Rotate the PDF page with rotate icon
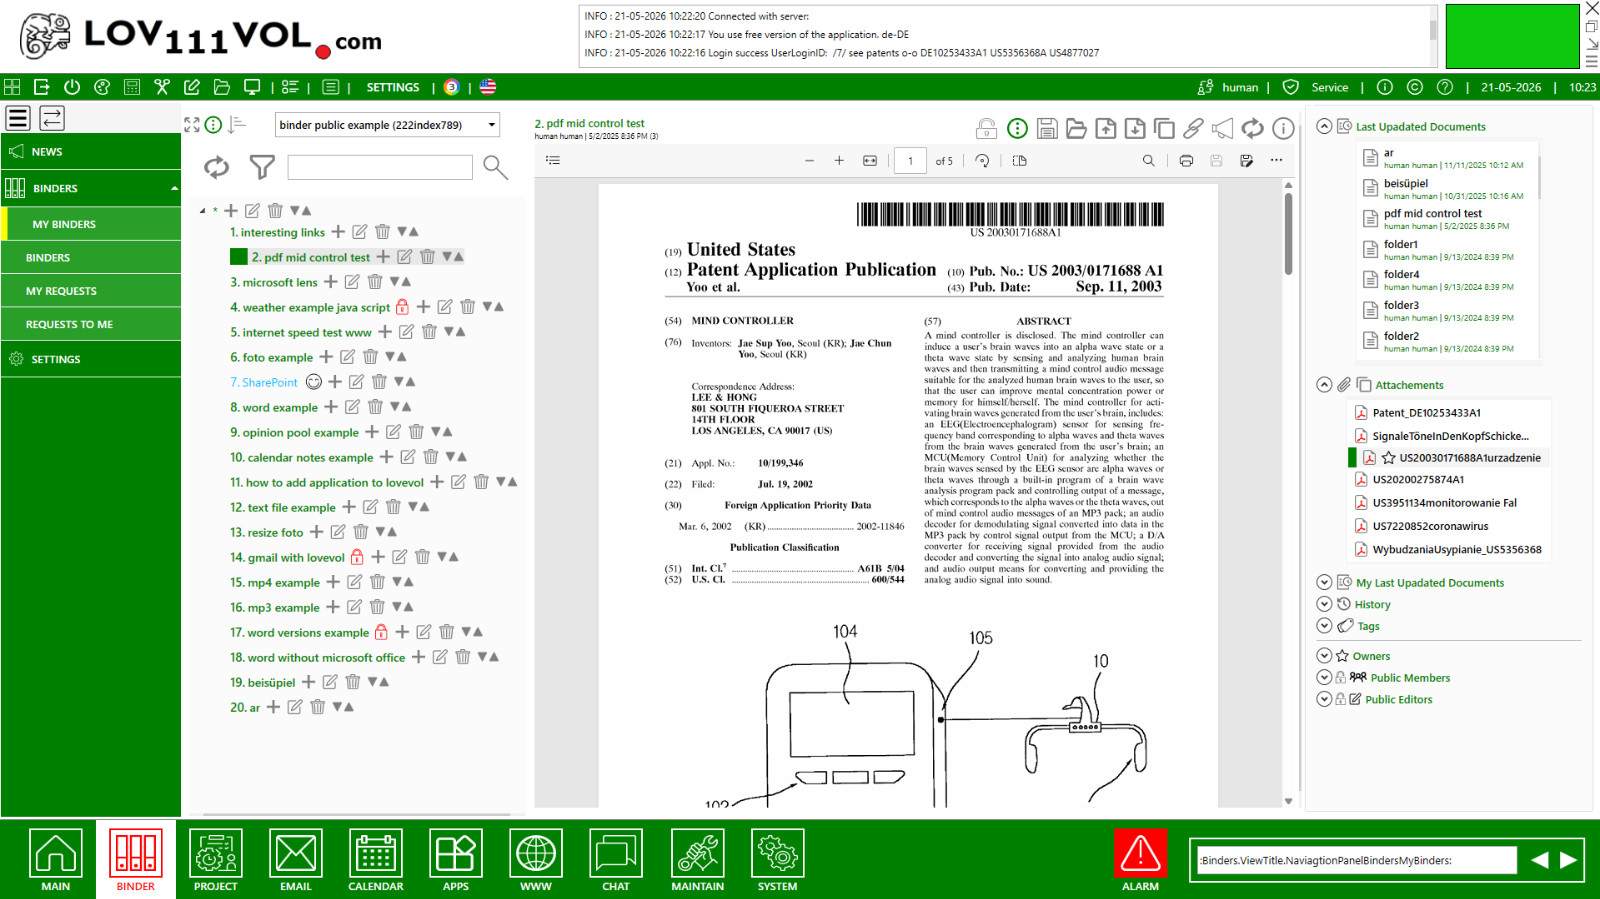1600x899 pixels. (982, 161)
